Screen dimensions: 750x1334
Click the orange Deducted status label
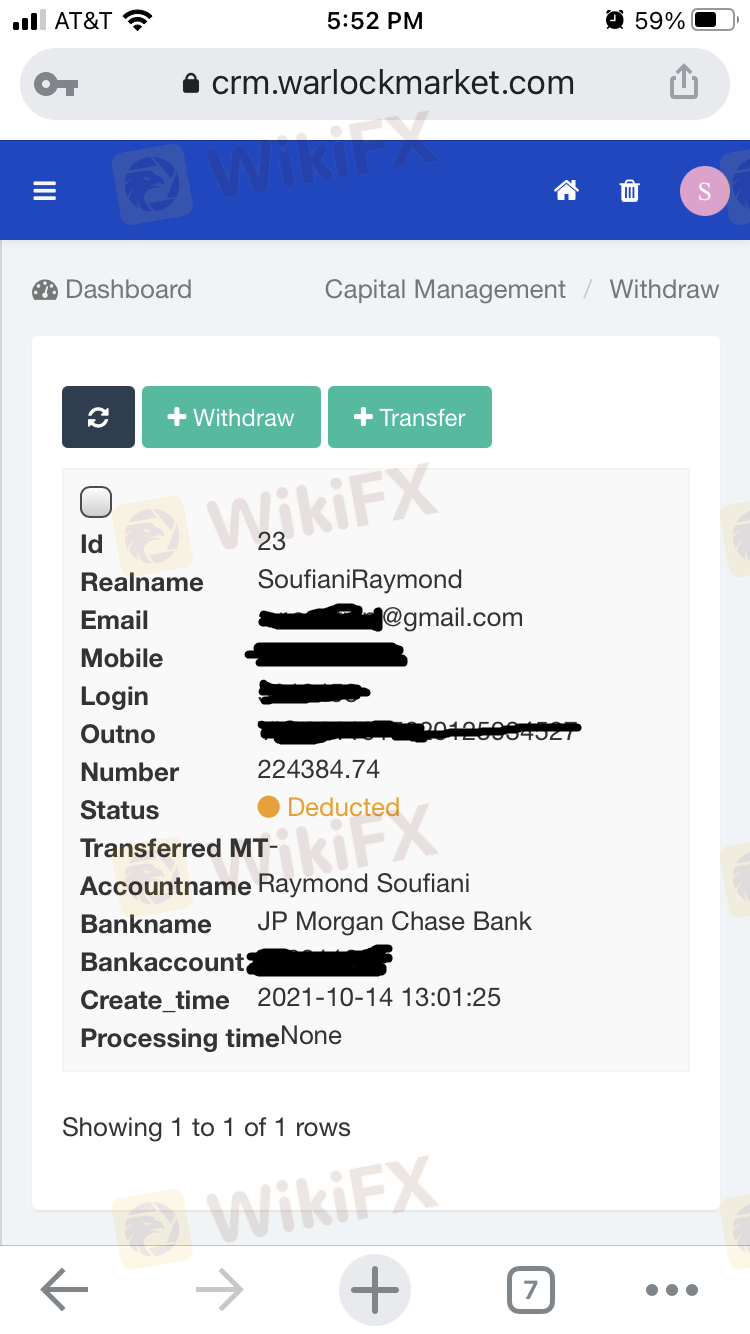click(x=343, y=807)
